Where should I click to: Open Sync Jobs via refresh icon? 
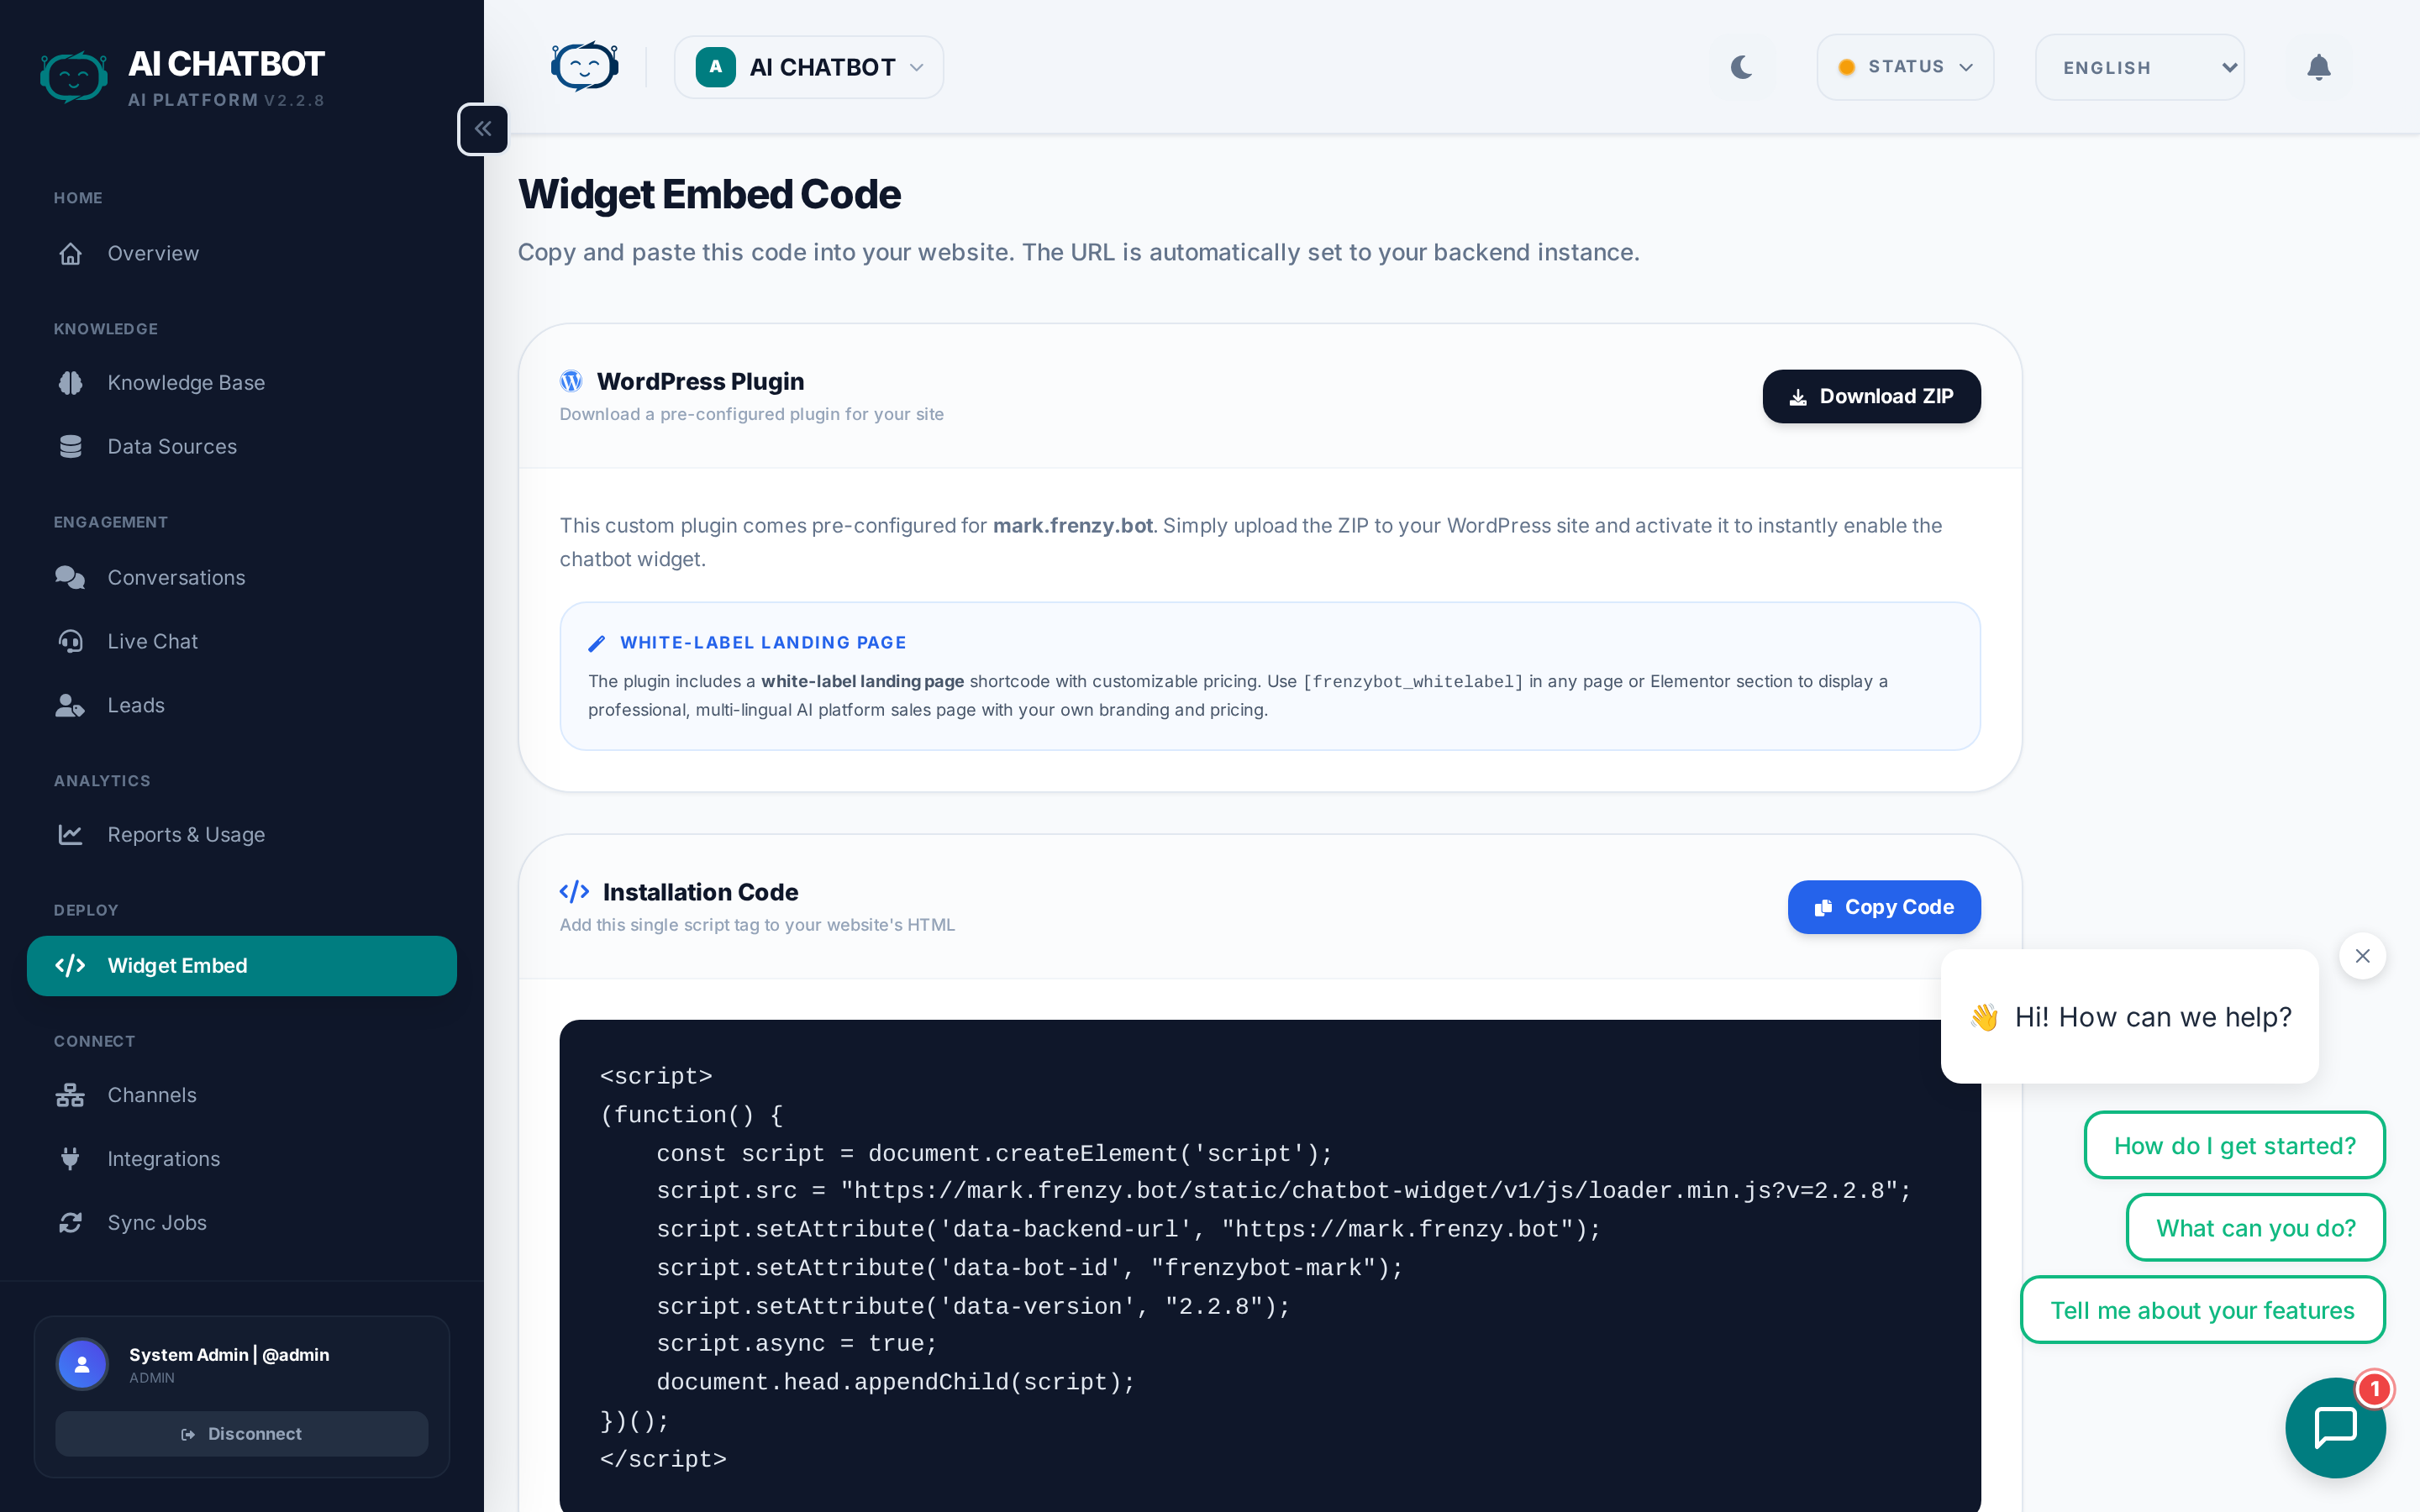[70, 1222]
